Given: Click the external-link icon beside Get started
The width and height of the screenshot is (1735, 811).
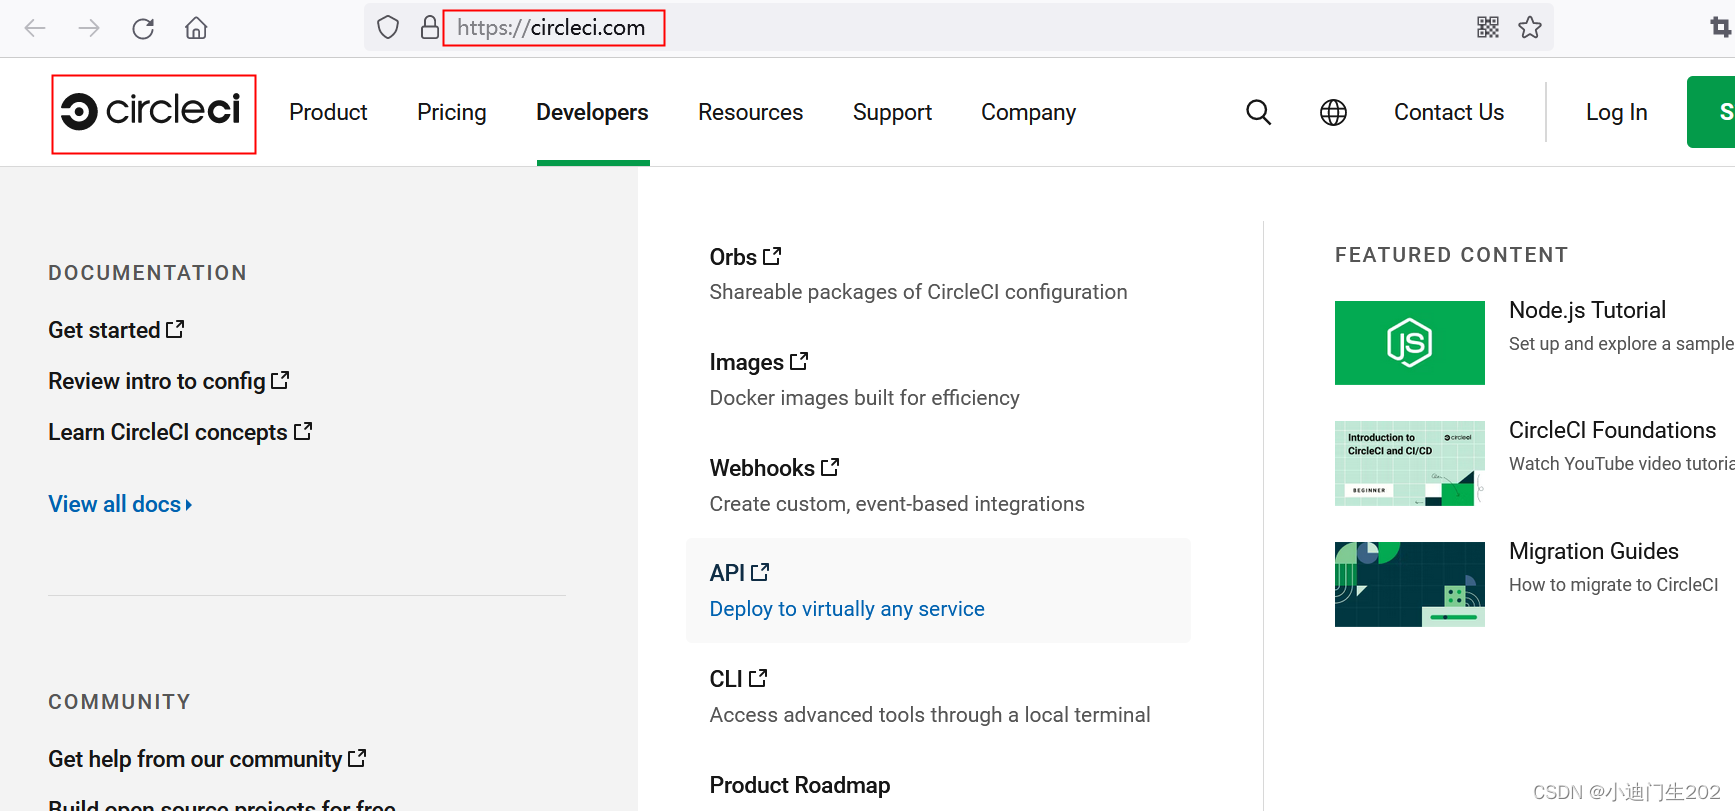Looking at the screenshot, I should (175, 329).
